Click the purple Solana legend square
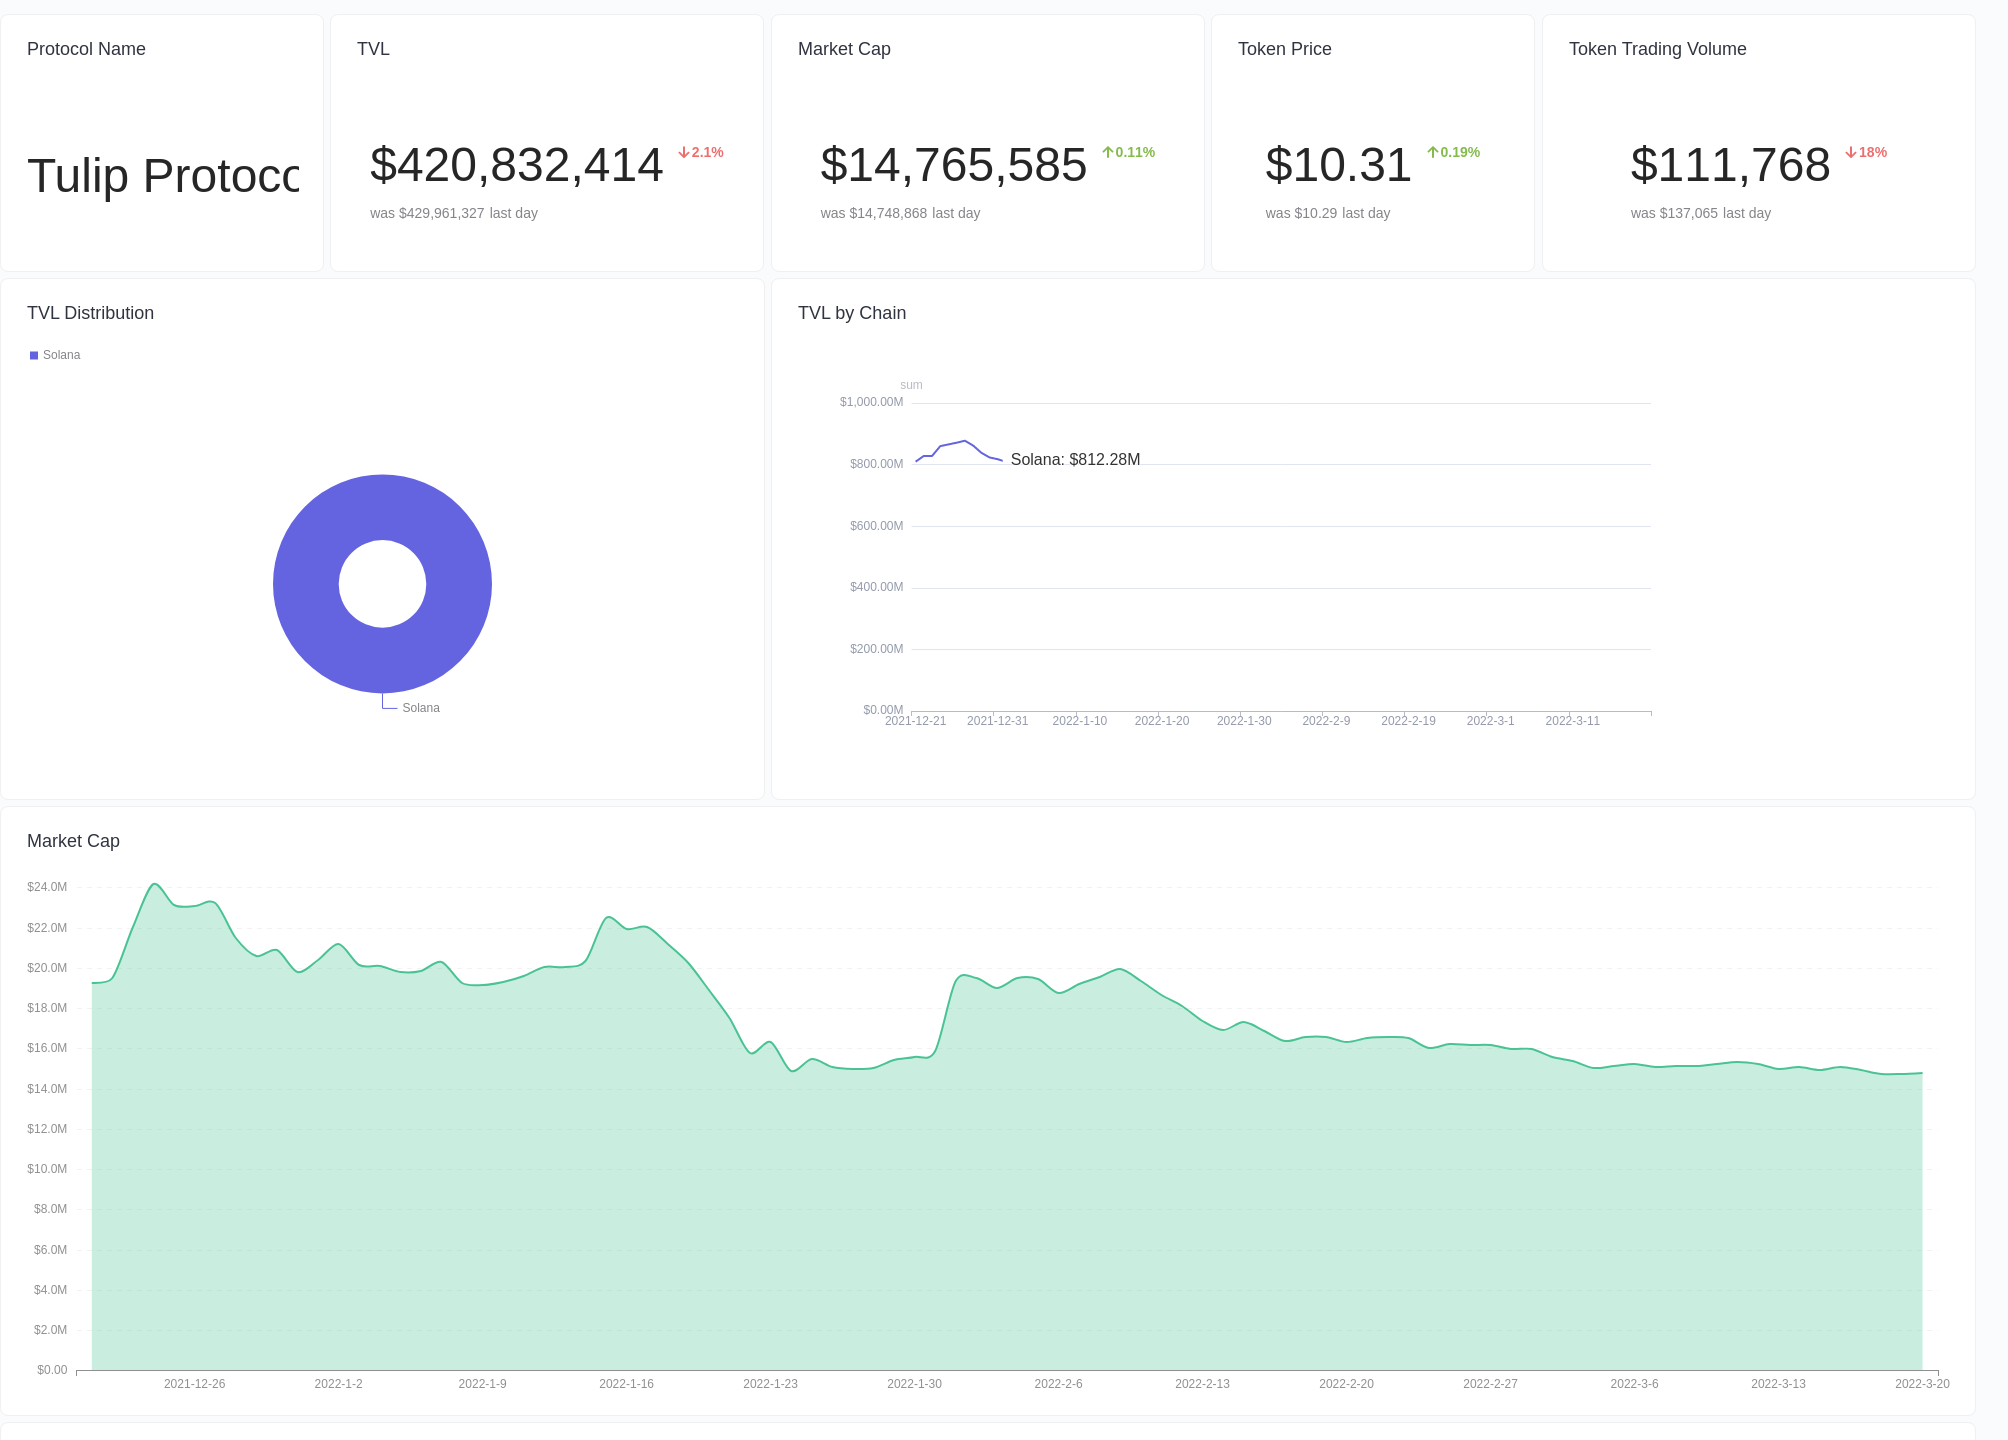Viewport: 2008px width, 1440px height. point(33,354)
